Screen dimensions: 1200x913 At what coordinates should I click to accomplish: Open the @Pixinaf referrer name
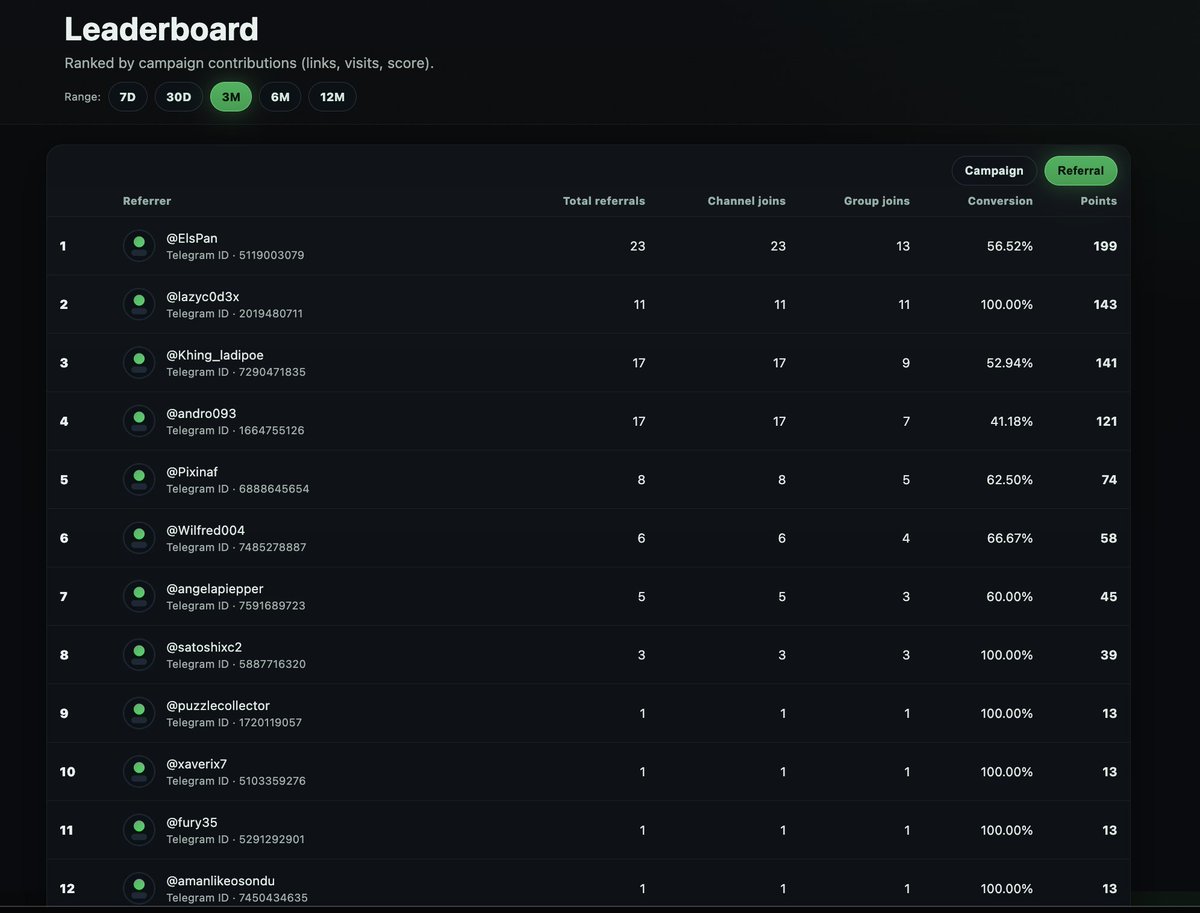[192, 472]
